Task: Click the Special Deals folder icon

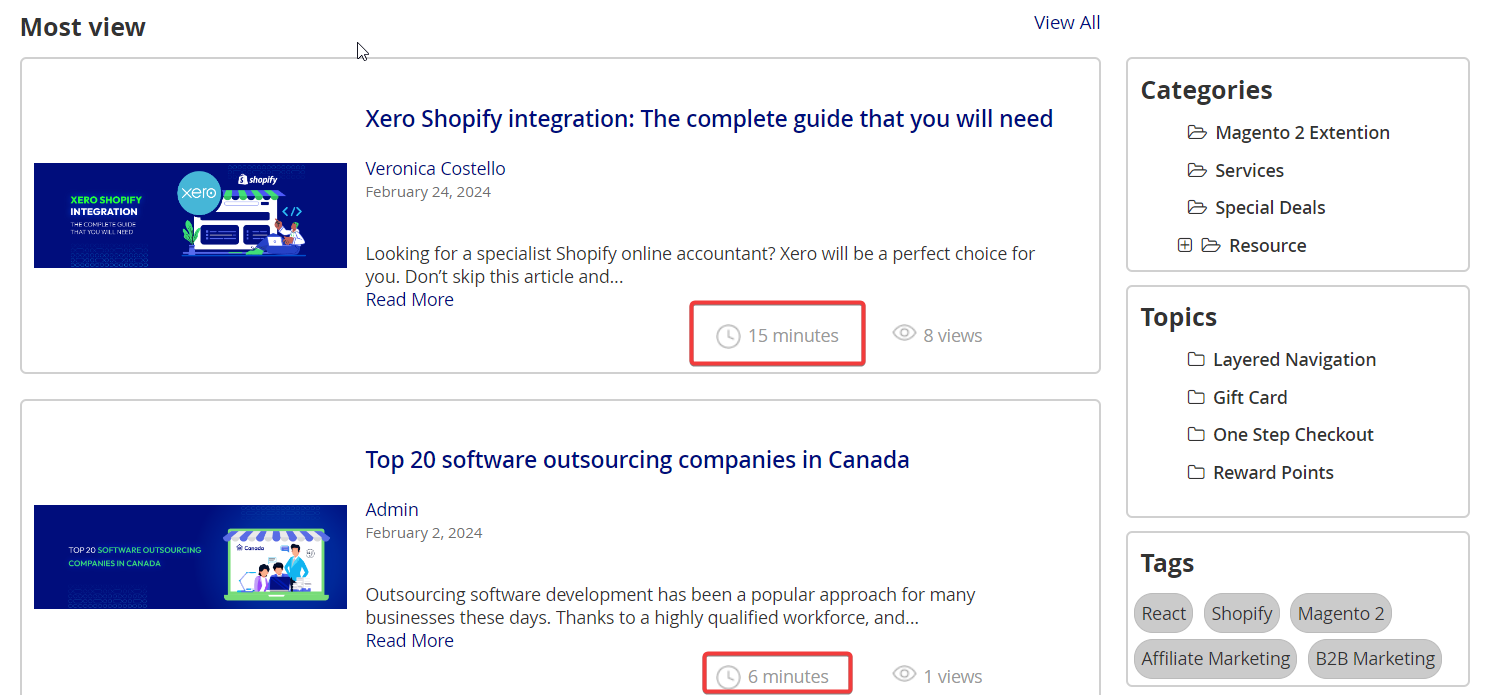Action: 1197,207
